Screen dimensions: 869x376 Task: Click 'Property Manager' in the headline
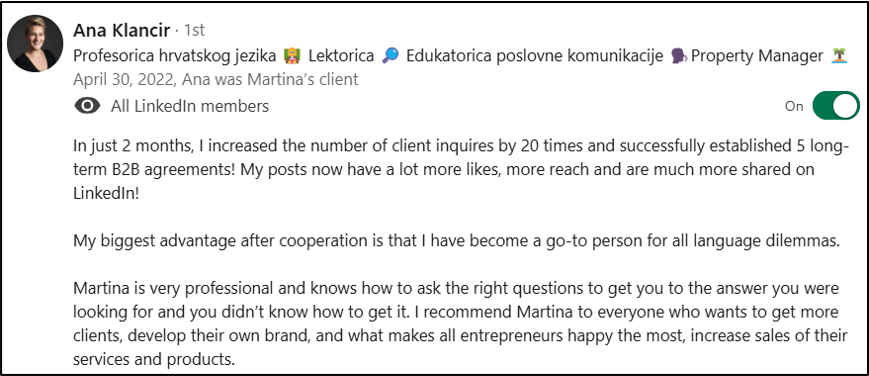(757, 56)
